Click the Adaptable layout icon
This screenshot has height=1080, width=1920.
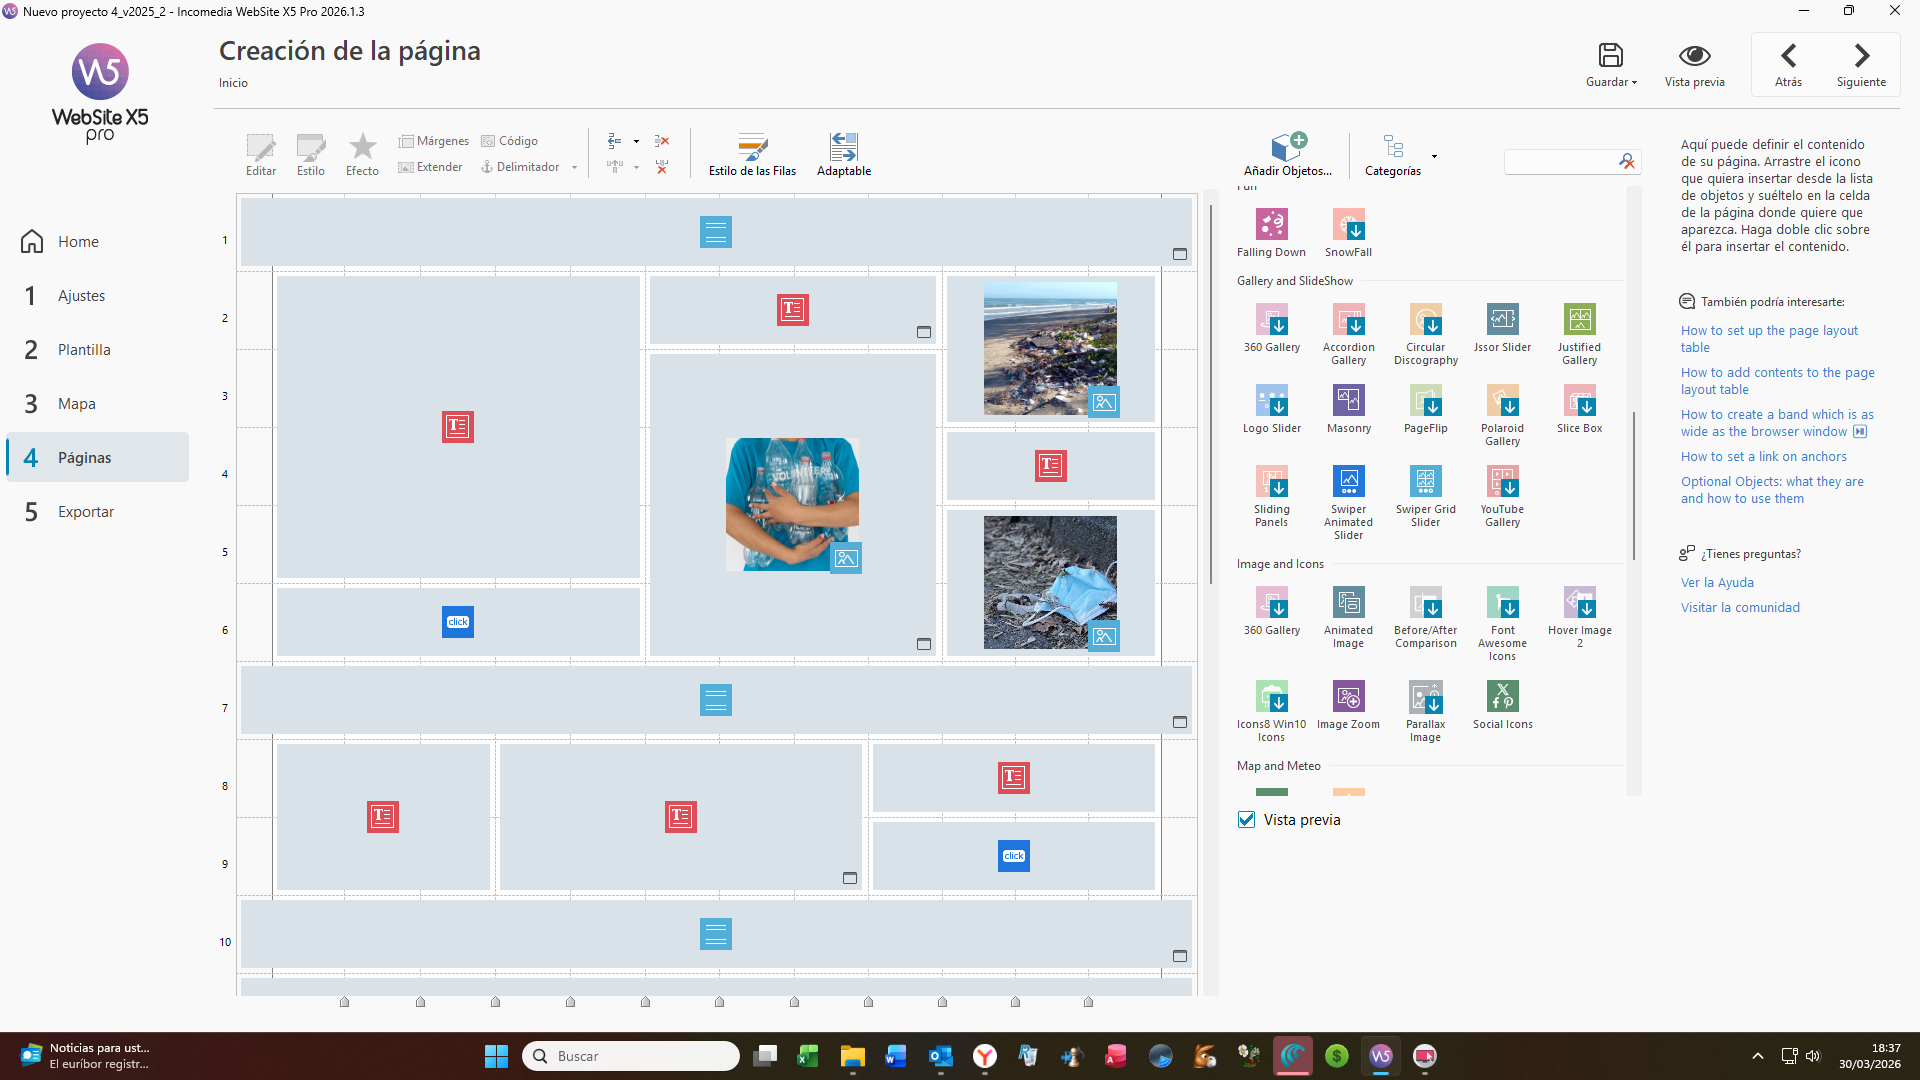pos(843,148)
